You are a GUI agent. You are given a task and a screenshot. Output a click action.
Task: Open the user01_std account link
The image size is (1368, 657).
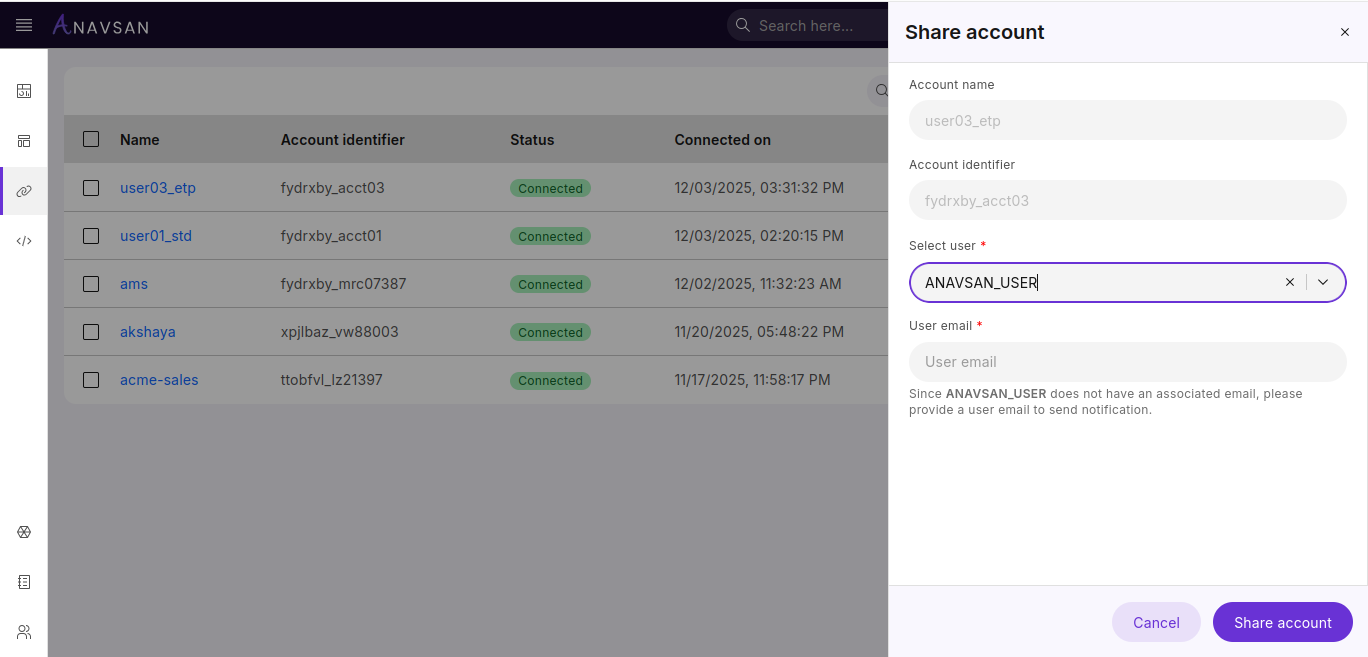(156, 236)
